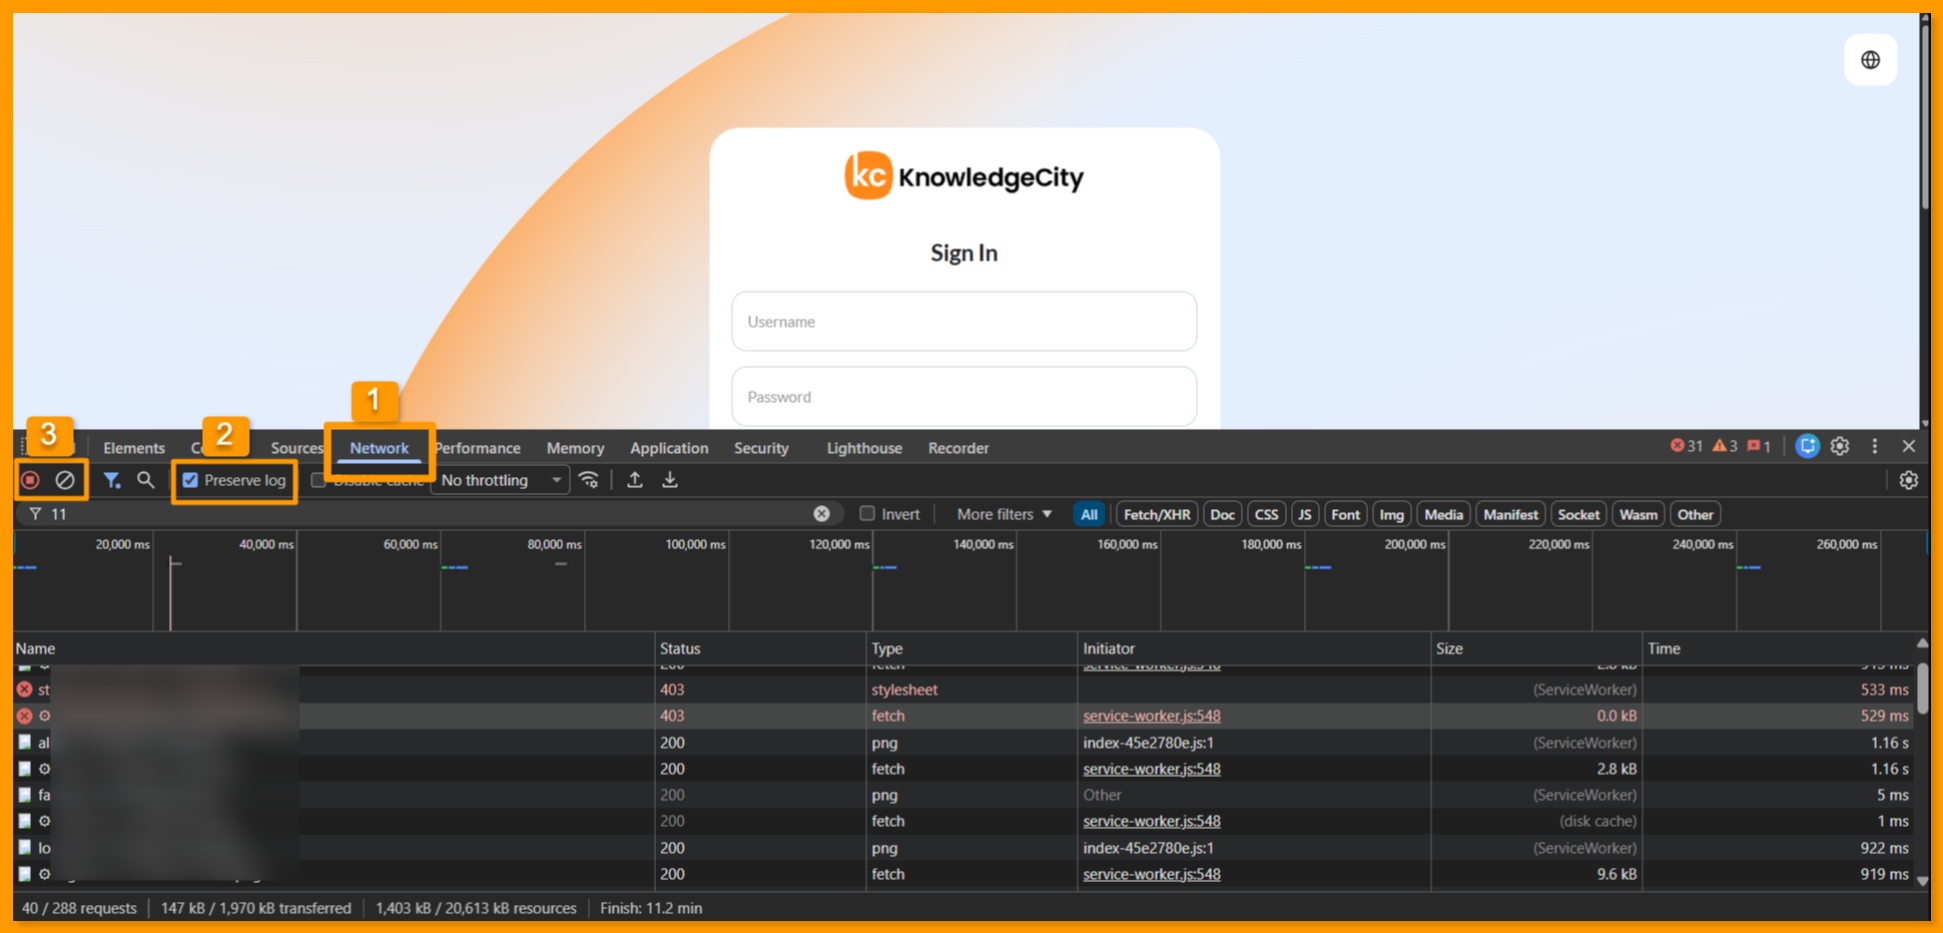Import HAR file upload icon
1943x933 pixels.
click(x=635, y=480)
